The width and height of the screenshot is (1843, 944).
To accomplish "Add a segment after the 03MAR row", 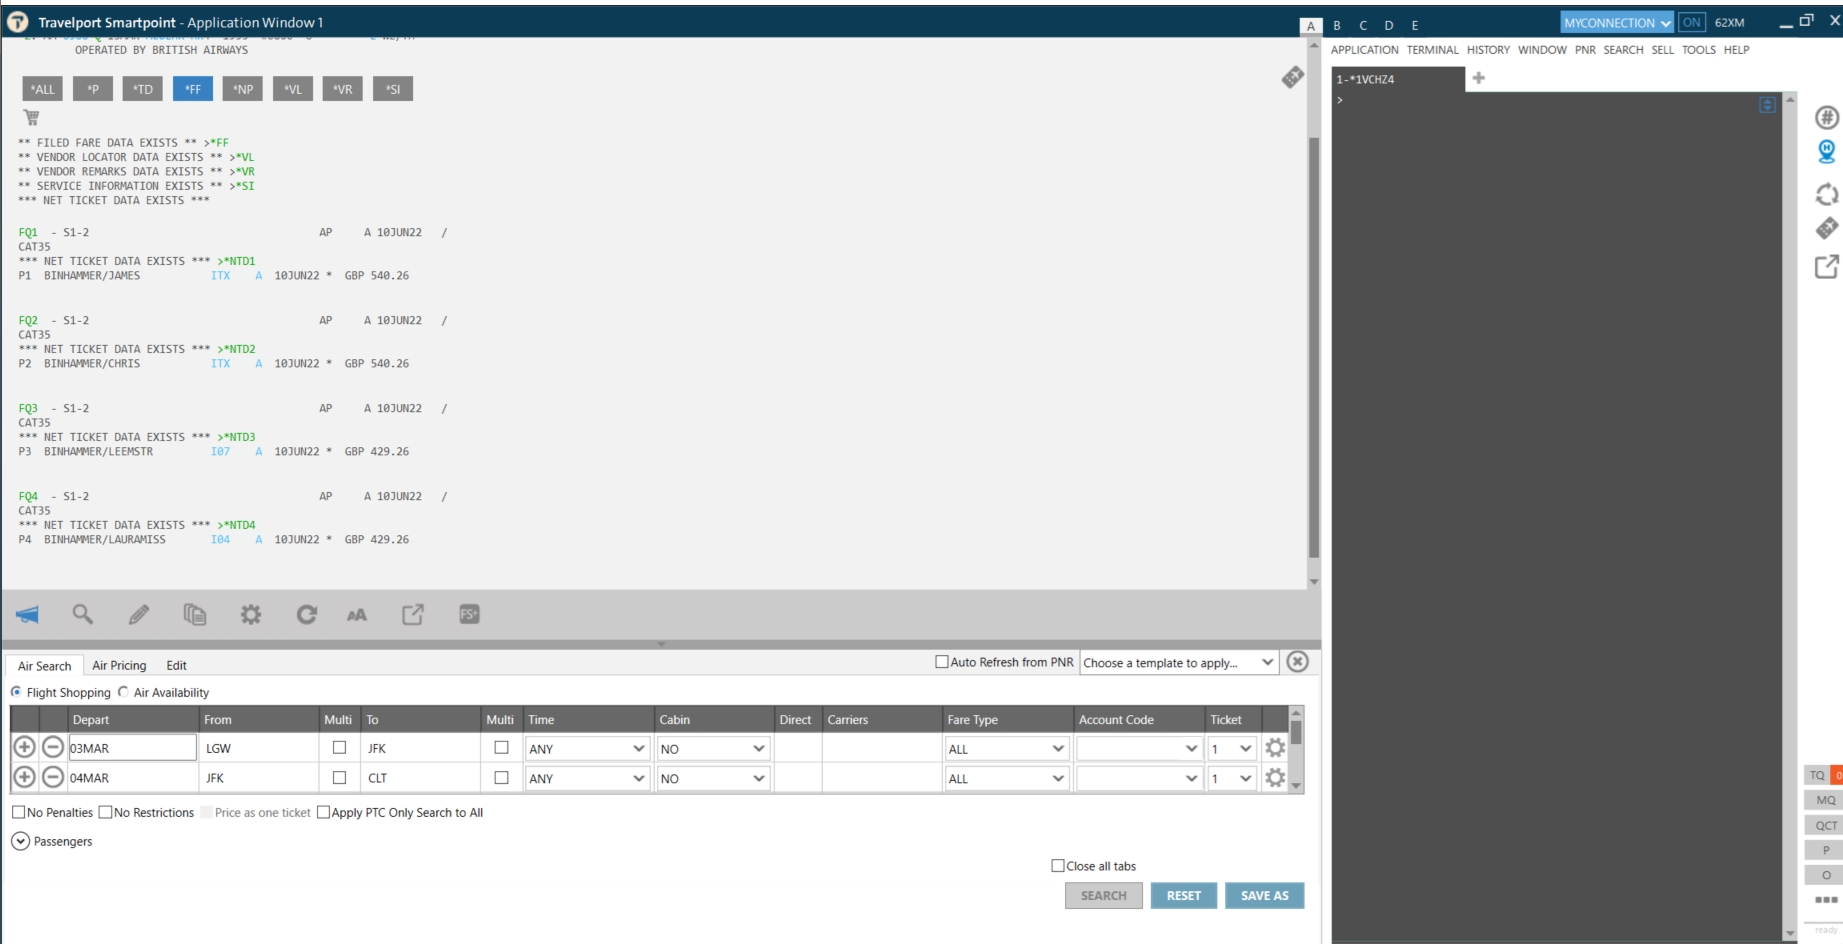I will [x=25, y=747].
